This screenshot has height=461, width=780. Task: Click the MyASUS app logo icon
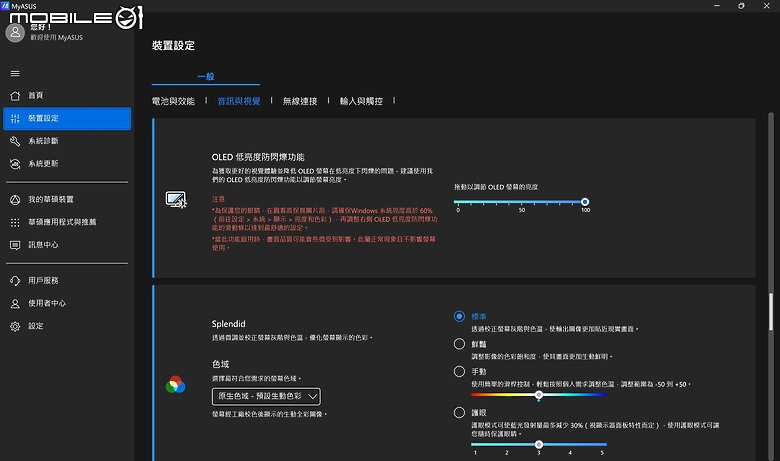[x=5, y=6]
